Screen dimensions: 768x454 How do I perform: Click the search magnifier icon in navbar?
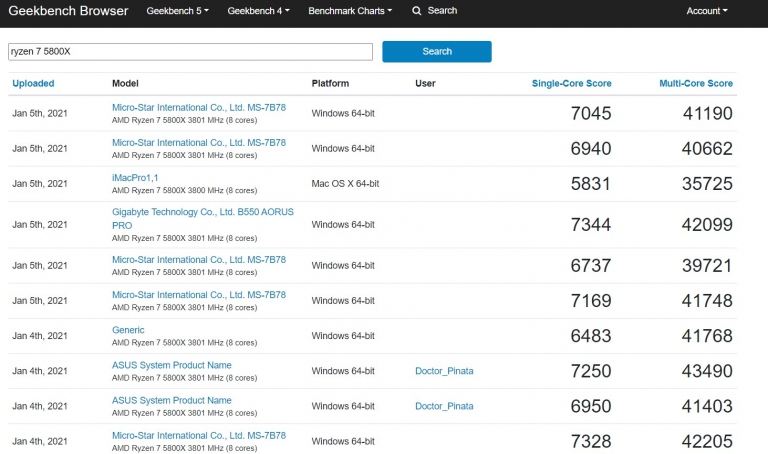416,11
